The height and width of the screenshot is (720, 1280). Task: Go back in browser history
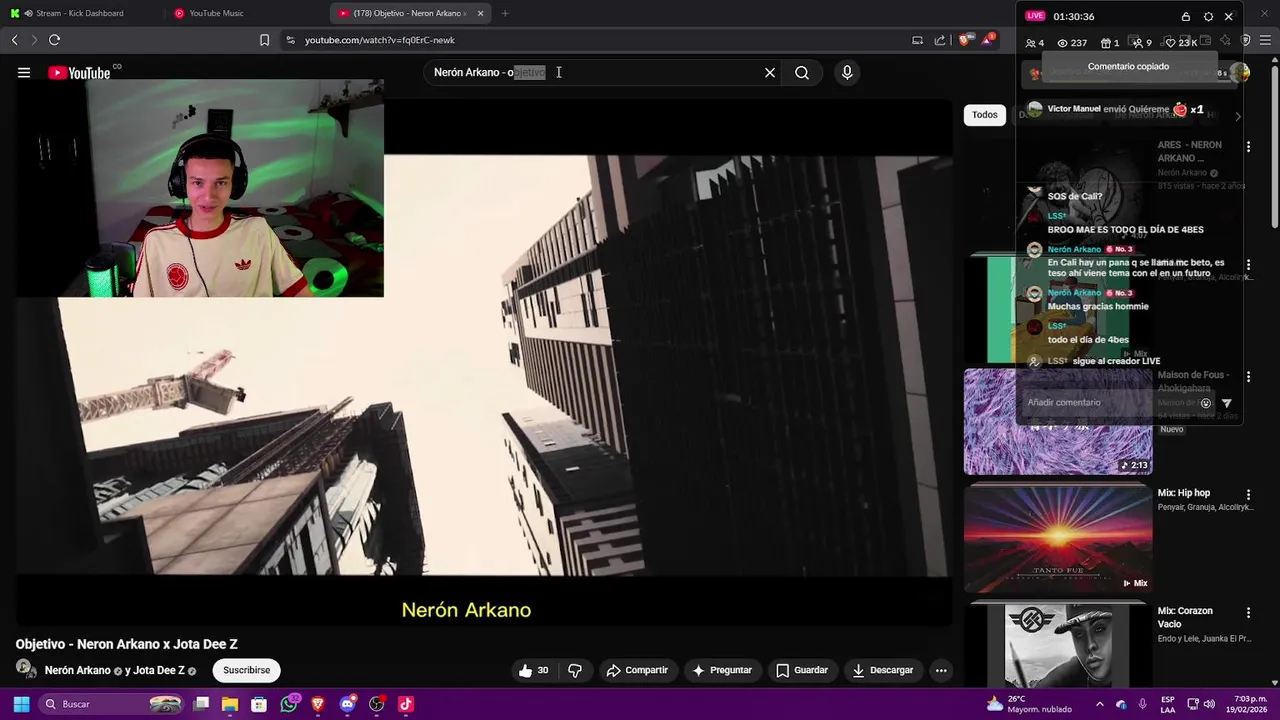(14, 40)
